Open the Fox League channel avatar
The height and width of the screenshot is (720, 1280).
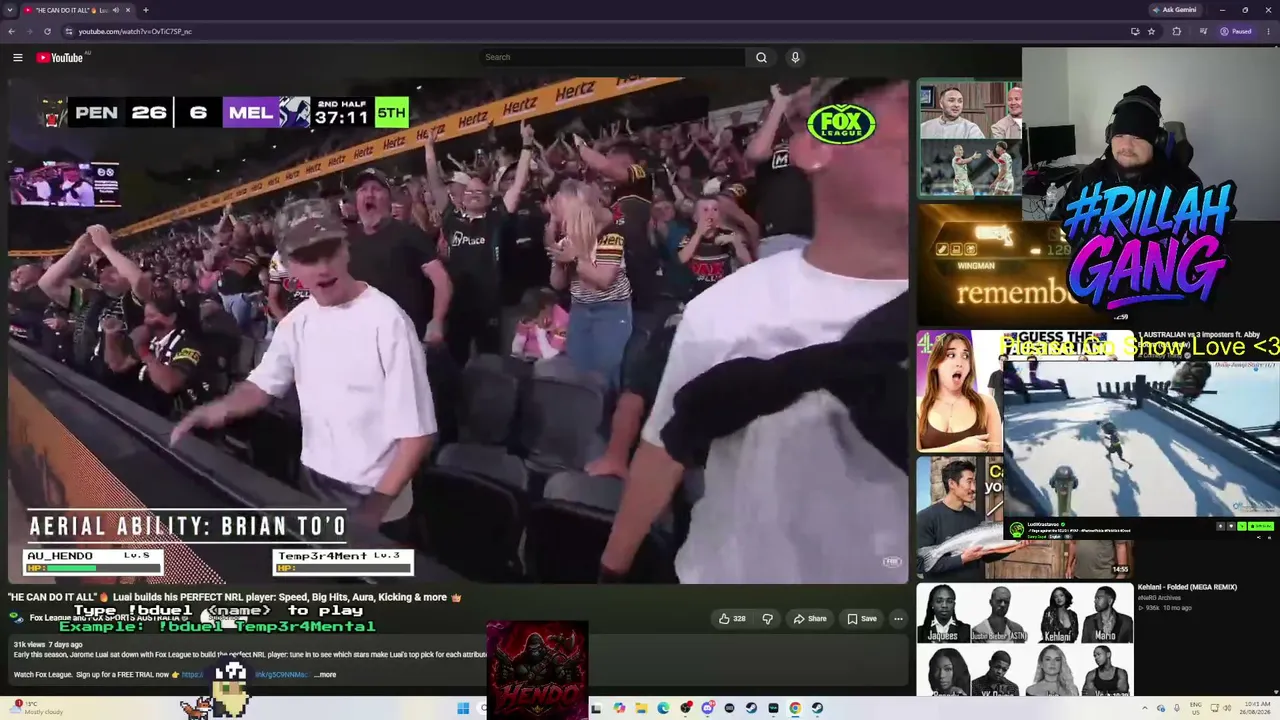[16, 618]
